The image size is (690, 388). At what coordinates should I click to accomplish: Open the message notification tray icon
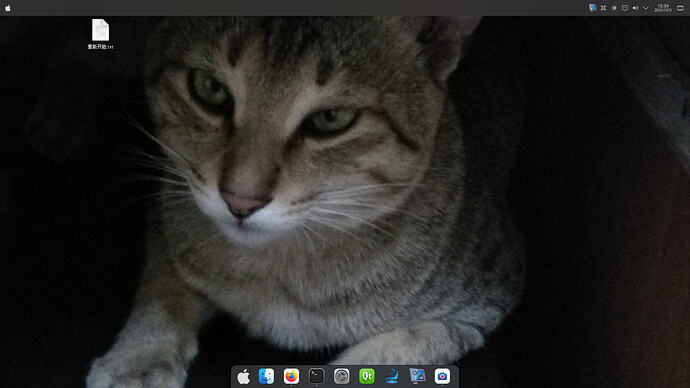click(624, 8)
